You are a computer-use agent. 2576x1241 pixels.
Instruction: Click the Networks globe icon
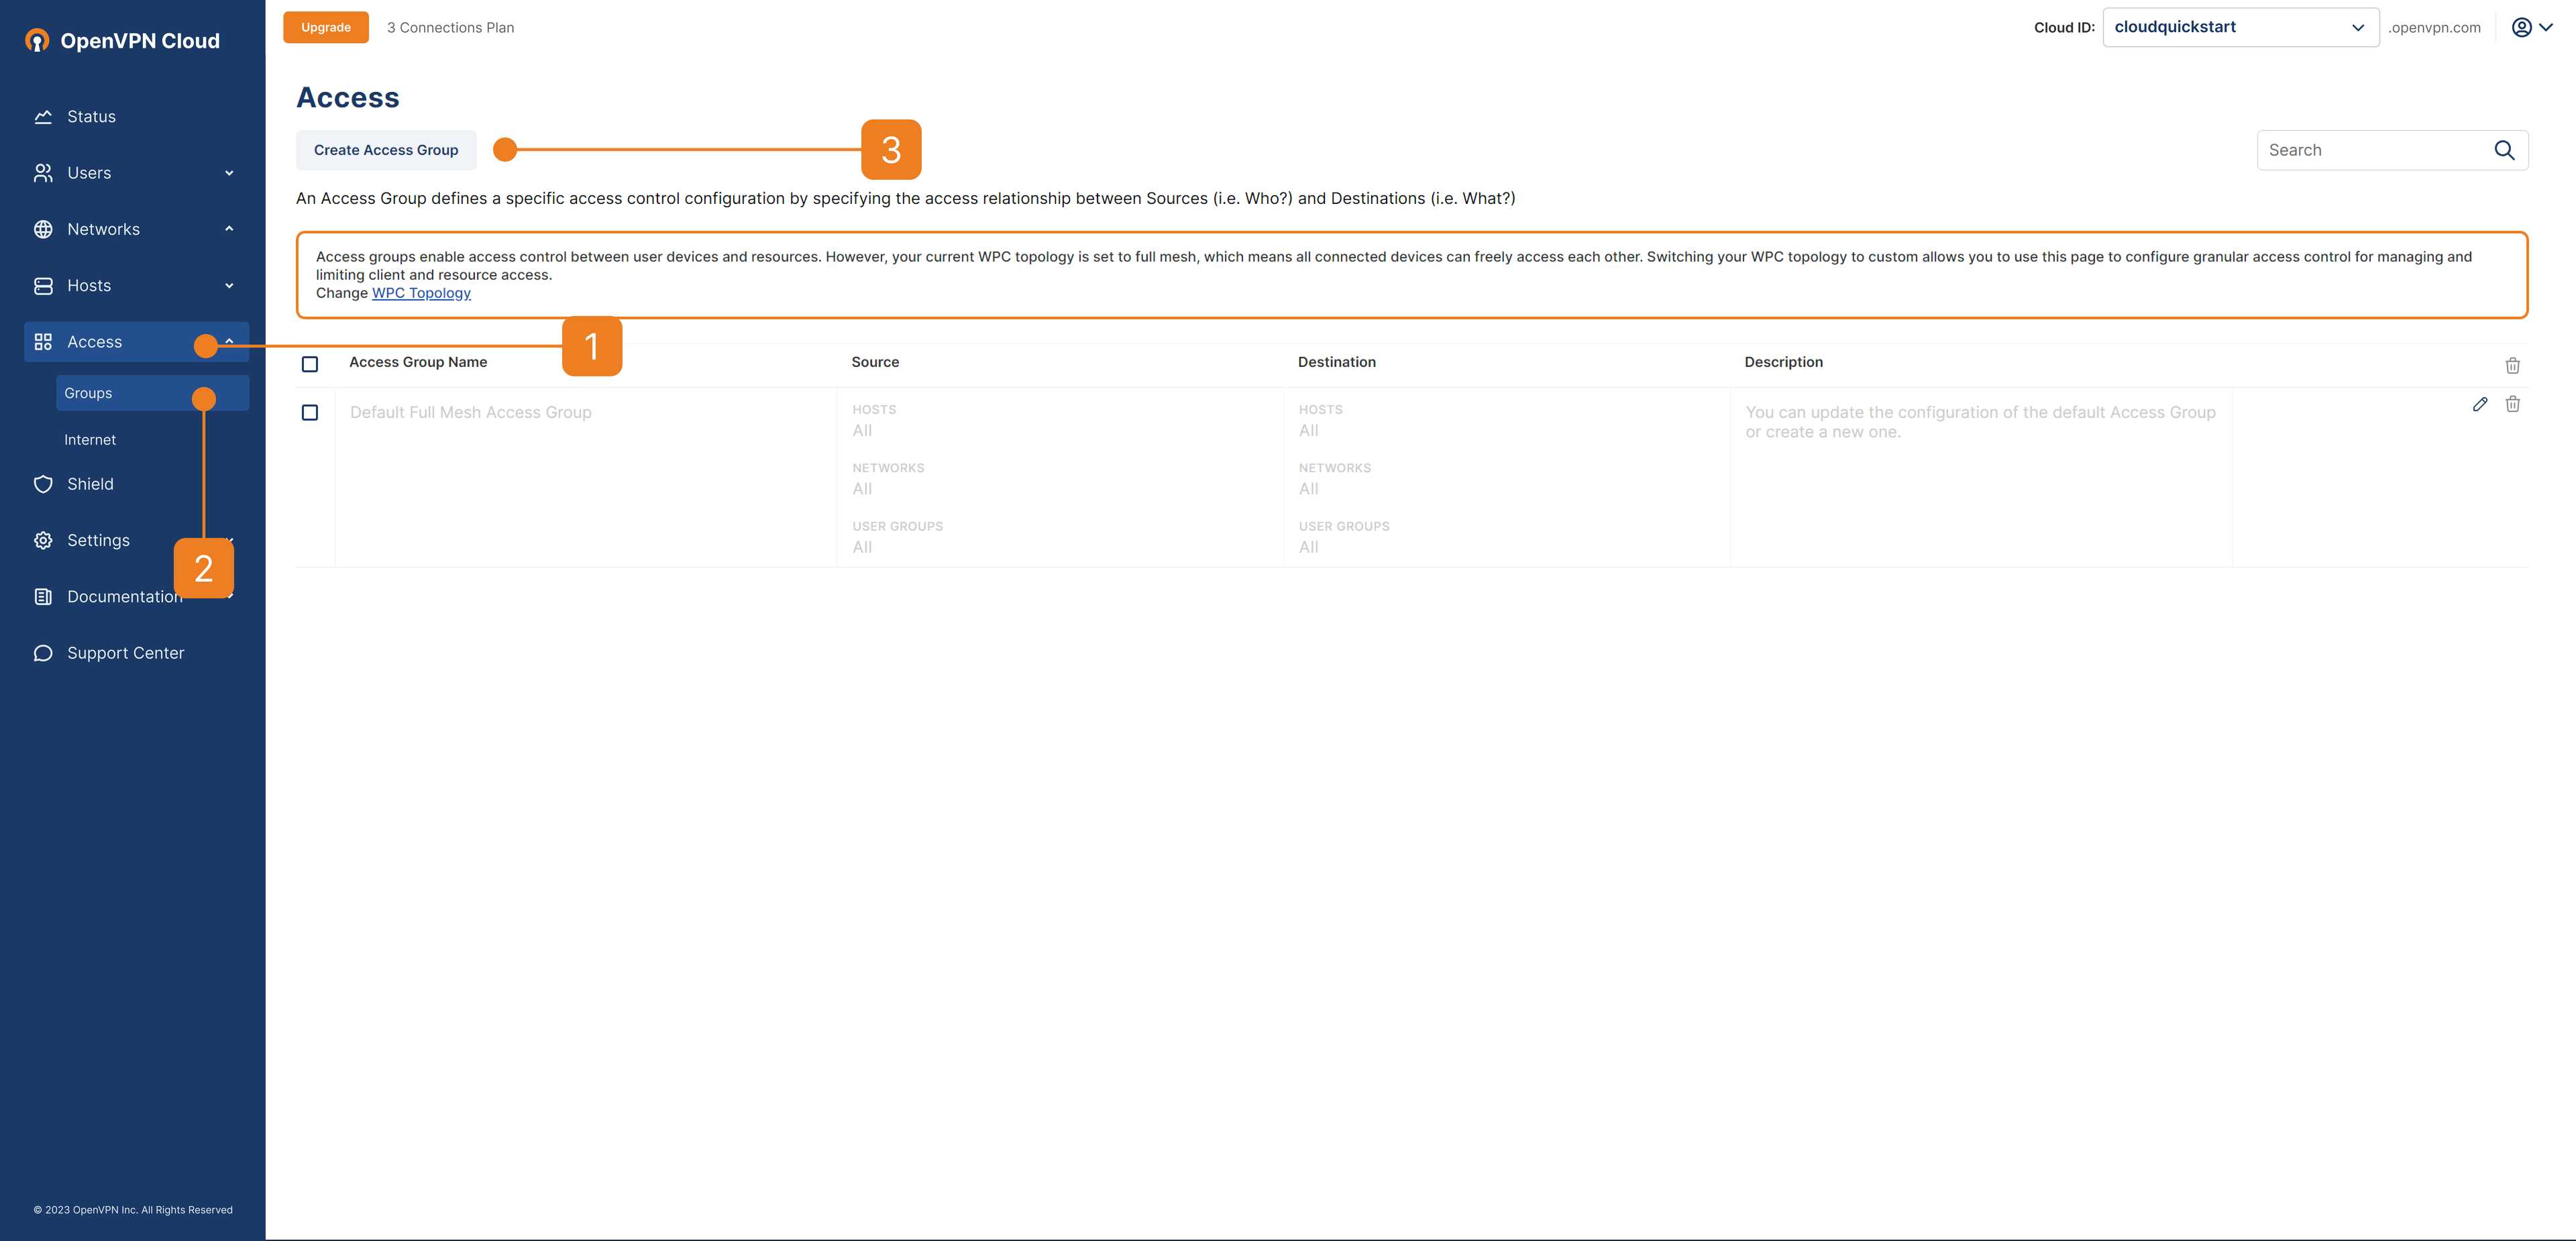pyautogui.click(x=43, y=229)
